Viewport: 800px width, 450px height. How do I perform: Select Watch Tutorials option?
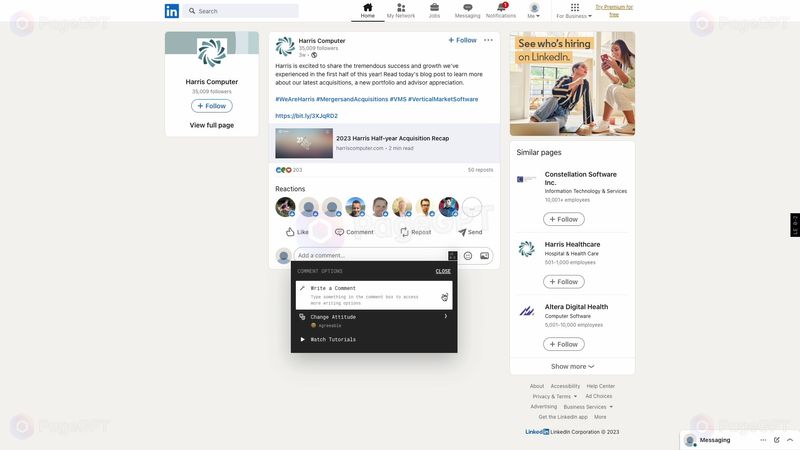tap(374, 339)
